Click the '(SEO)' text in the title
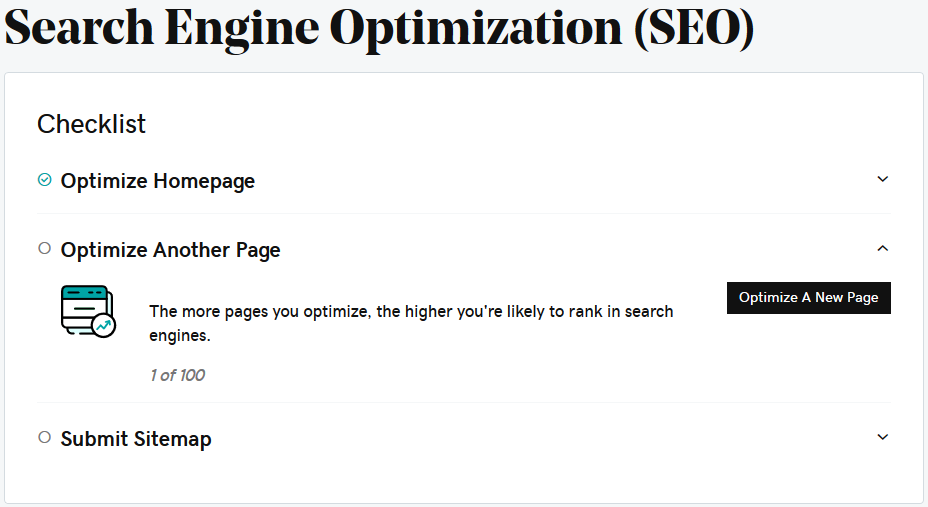 pyautogui.click(x=693, y=28)
